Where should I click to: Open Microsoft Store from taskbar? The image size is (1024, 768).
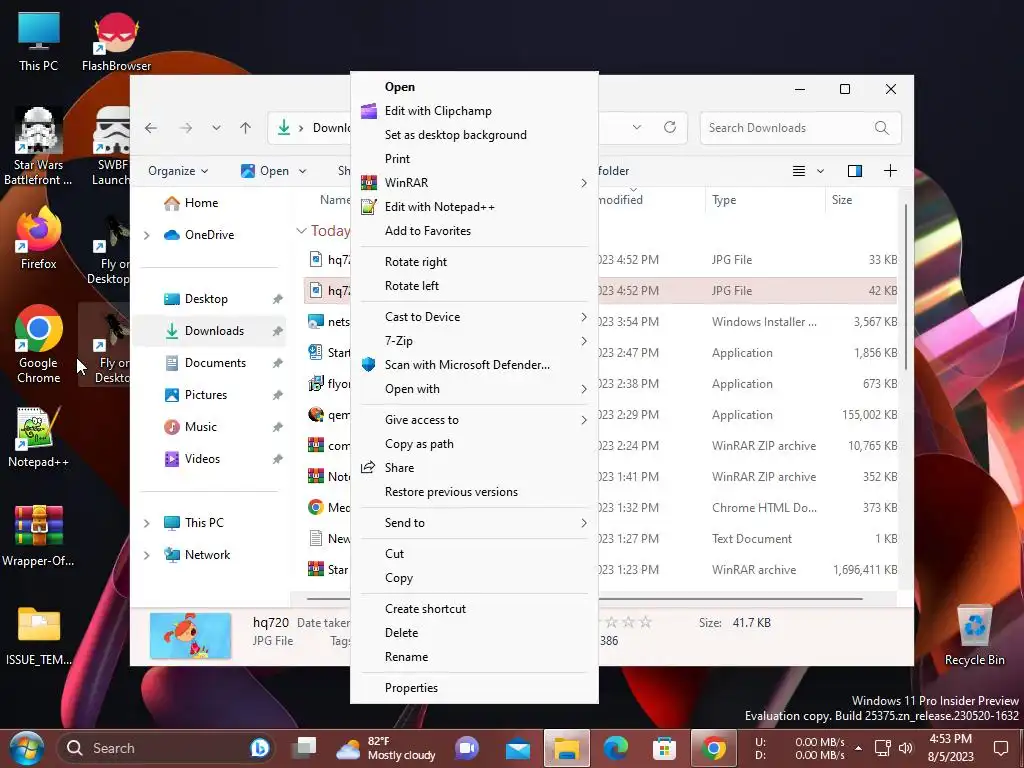tap(664, 748)
